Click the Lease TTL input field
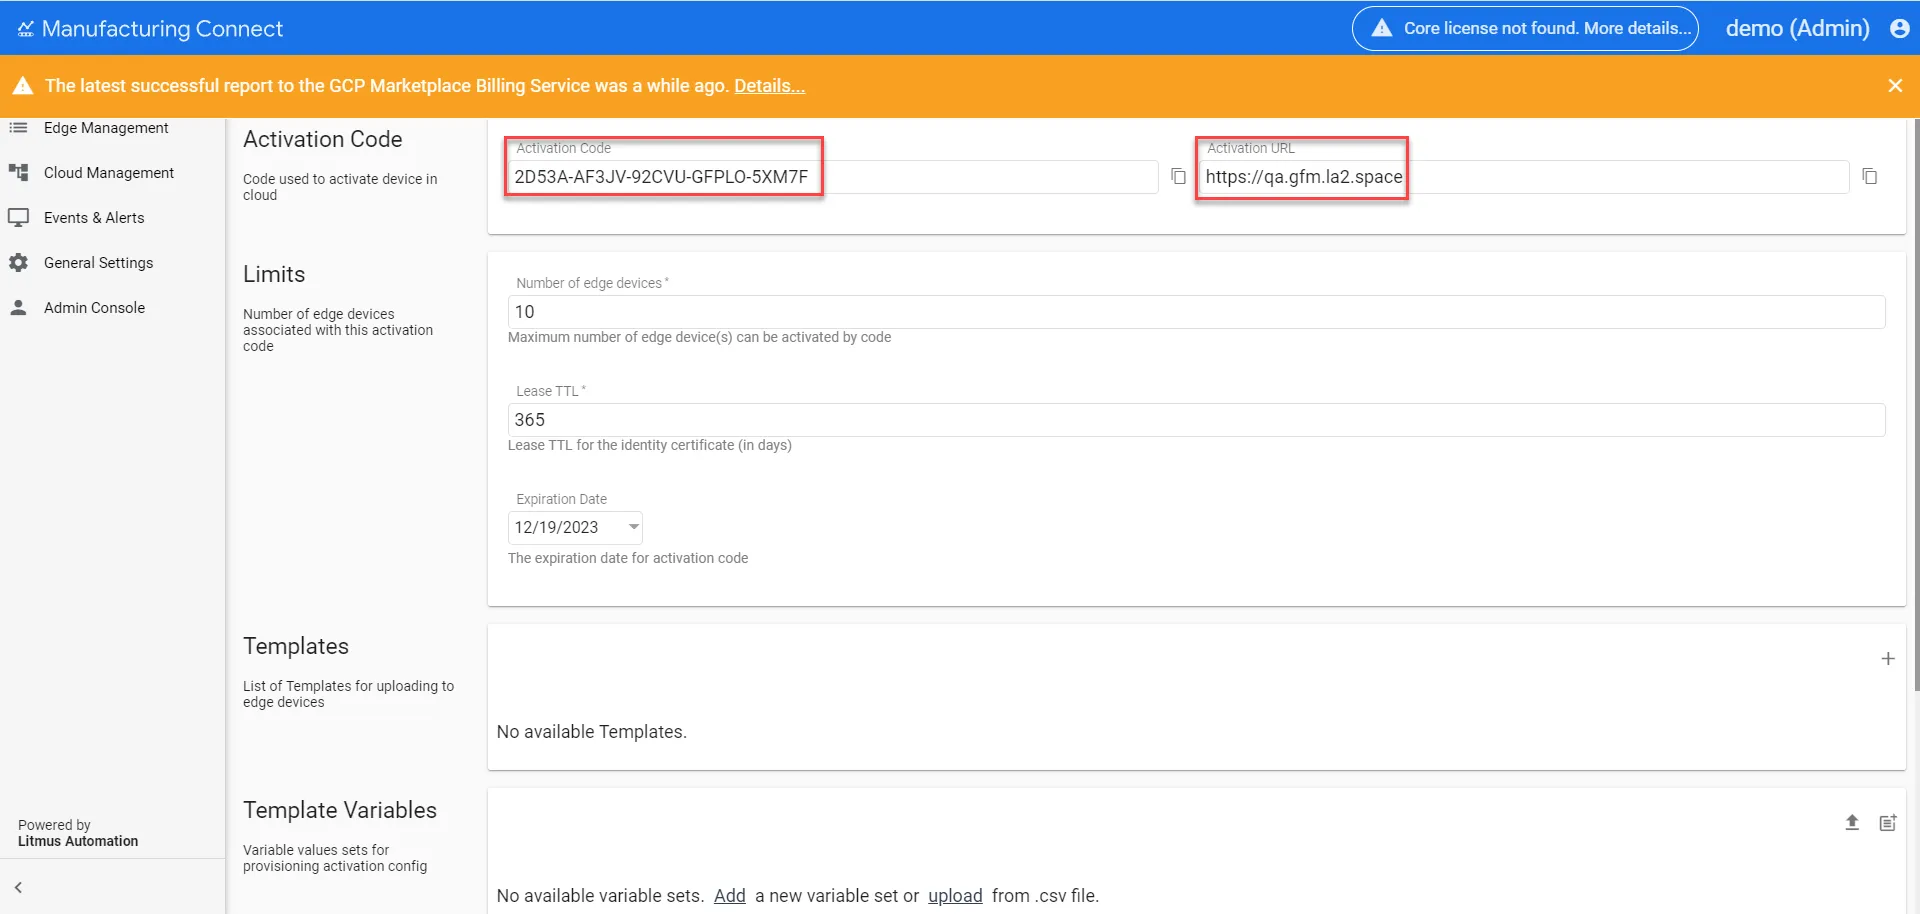The width and height of the screenshot is (1920, 914). [x=1197, y=420]
